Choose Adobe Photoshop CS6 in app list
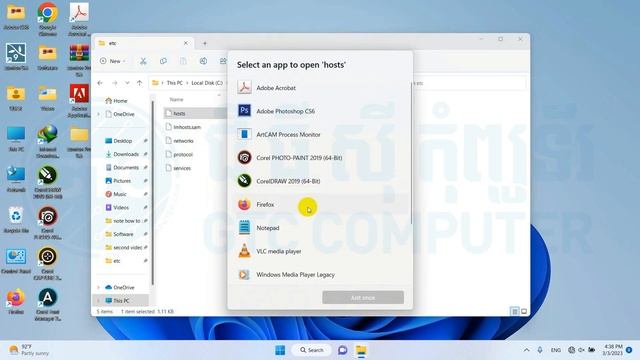 (x=320, y=111)
